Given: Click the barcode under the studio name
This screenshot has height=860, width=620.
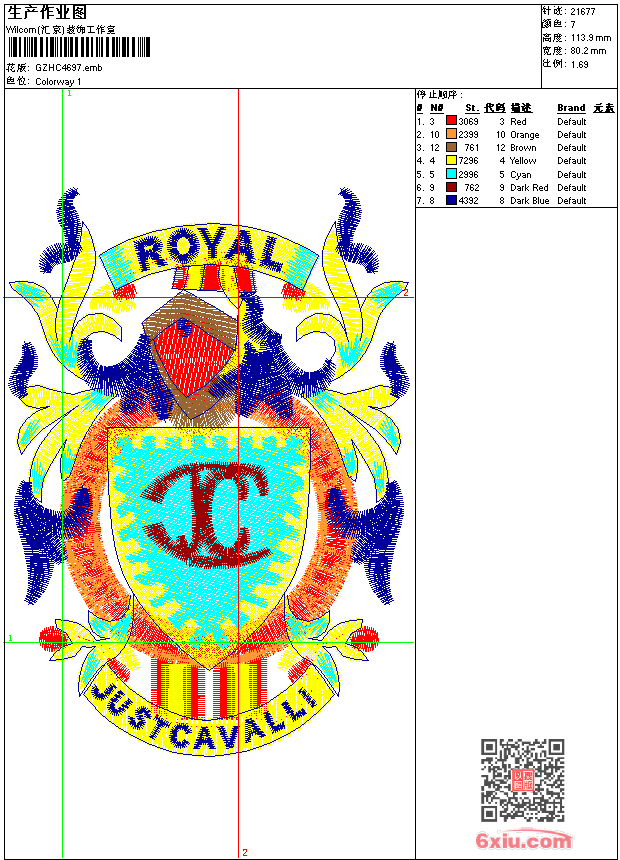Looking at the screenshot, I should click(x=78, y=47).
